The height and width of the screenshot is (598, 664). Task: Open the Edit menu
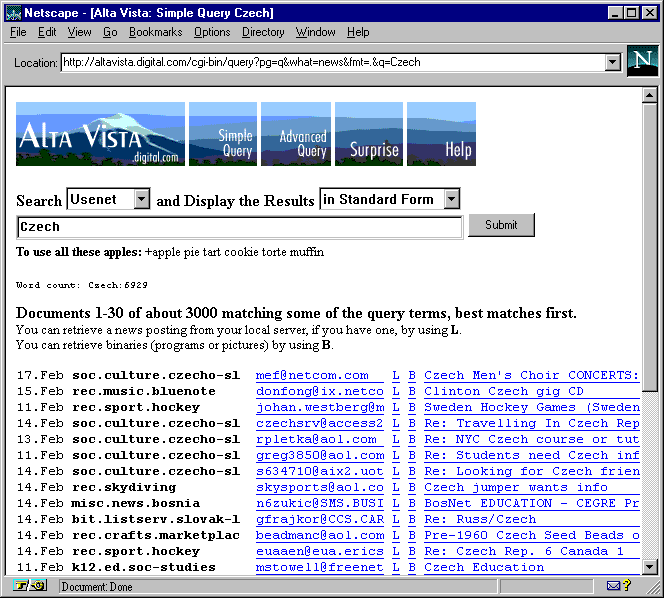pyautogui.click(x=47, y=32)
